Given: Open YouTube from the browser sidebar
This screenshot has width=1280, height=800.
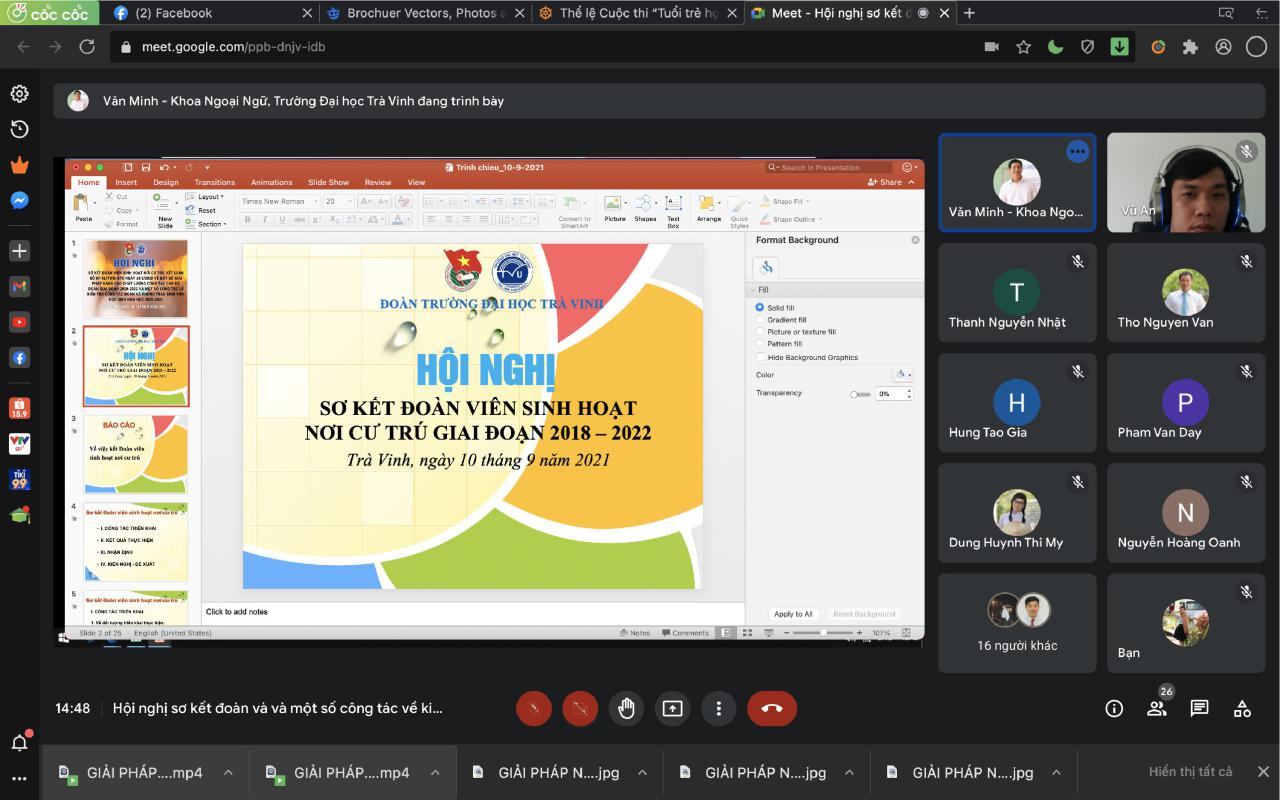Looking at the screenshot, I should [x=19, y=322].
